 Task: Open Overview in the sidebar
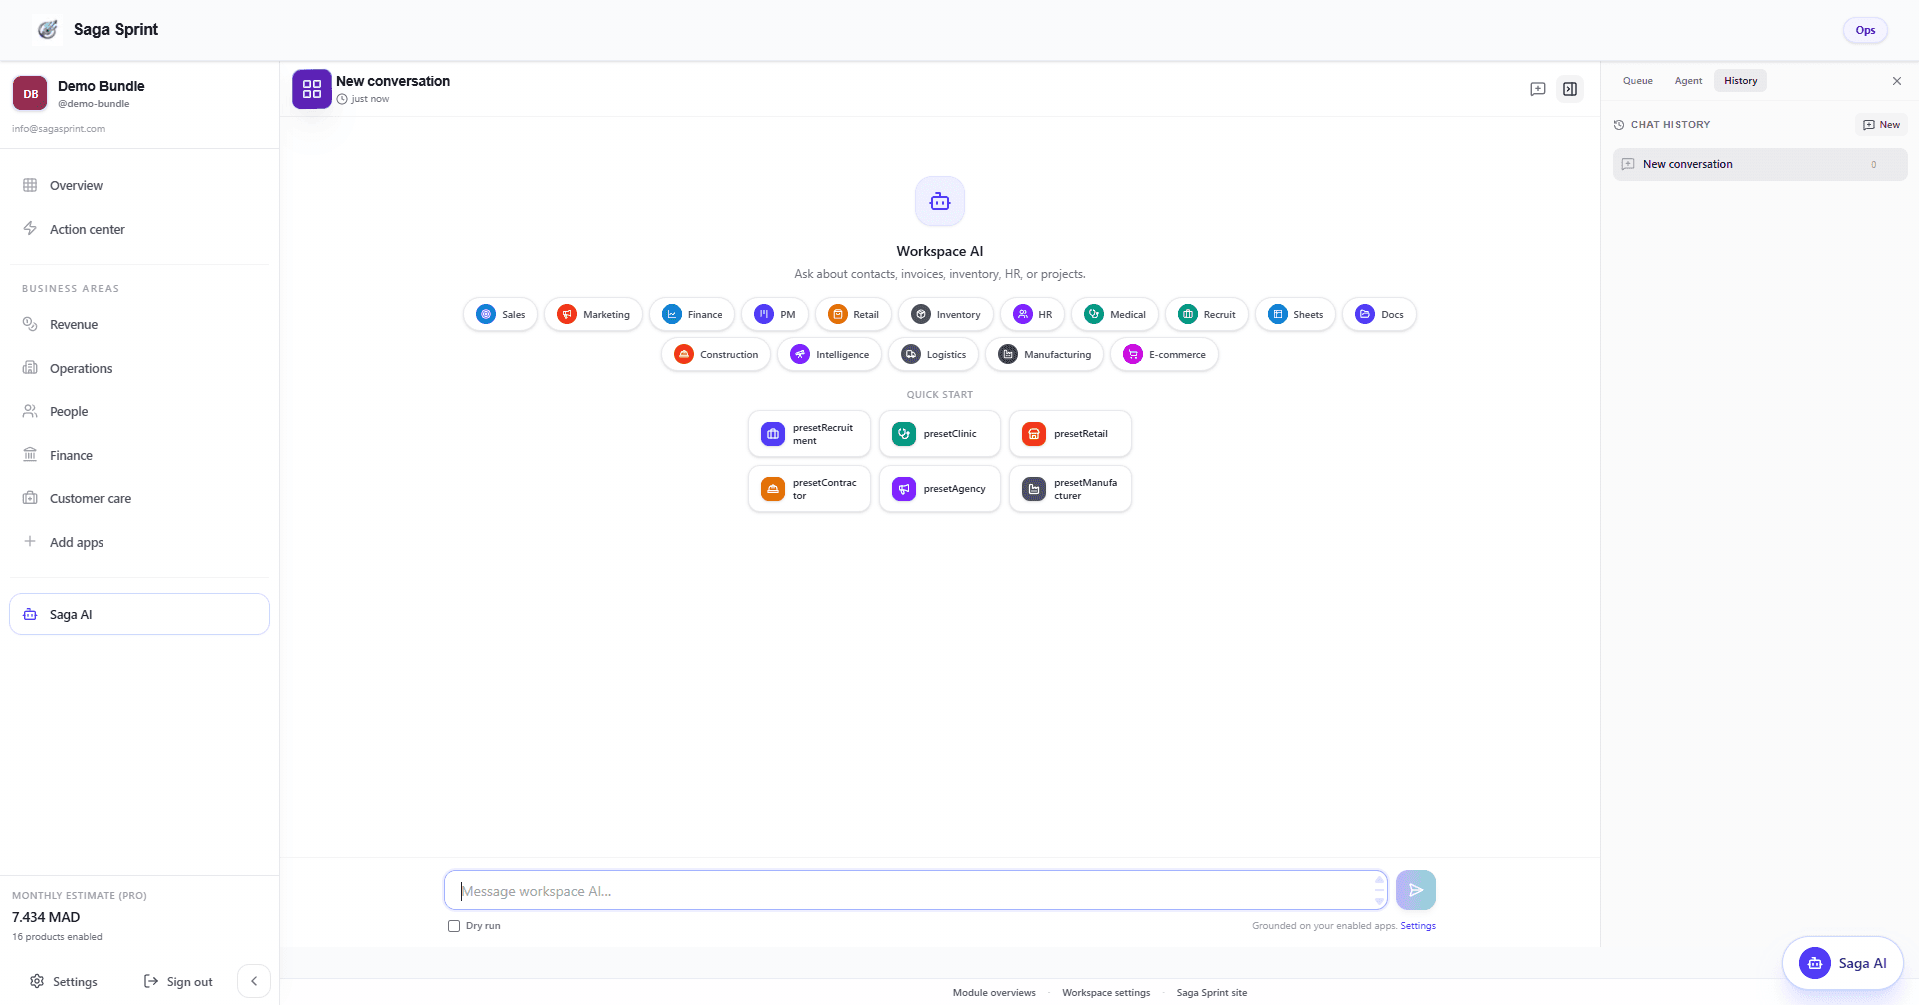[x=139, y=186]
